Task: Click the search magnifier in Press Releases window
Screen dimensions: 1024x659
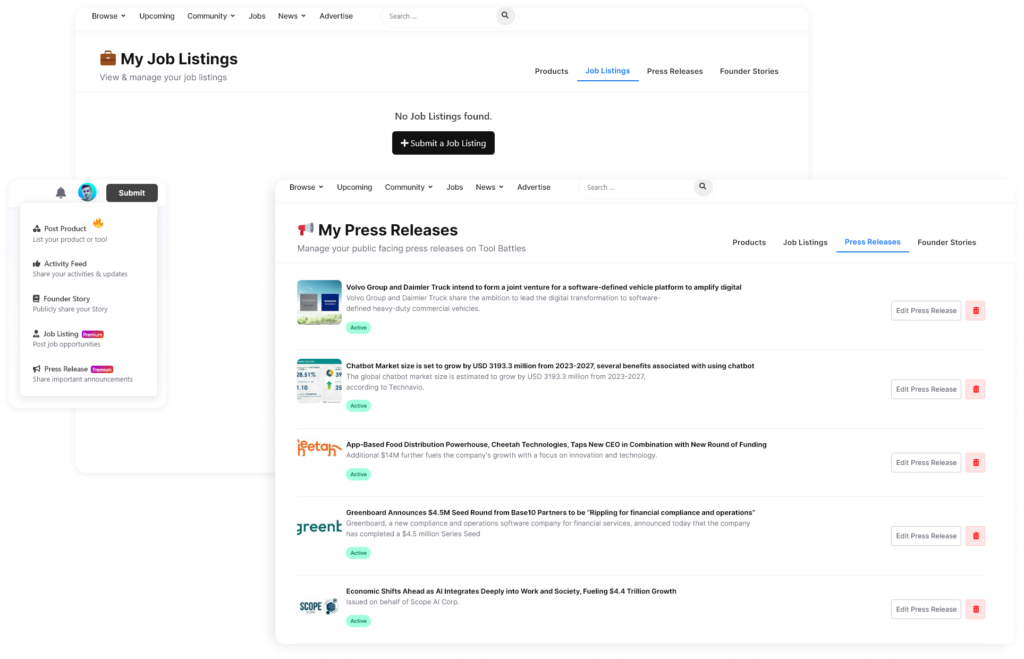Action: coord(703,187)
